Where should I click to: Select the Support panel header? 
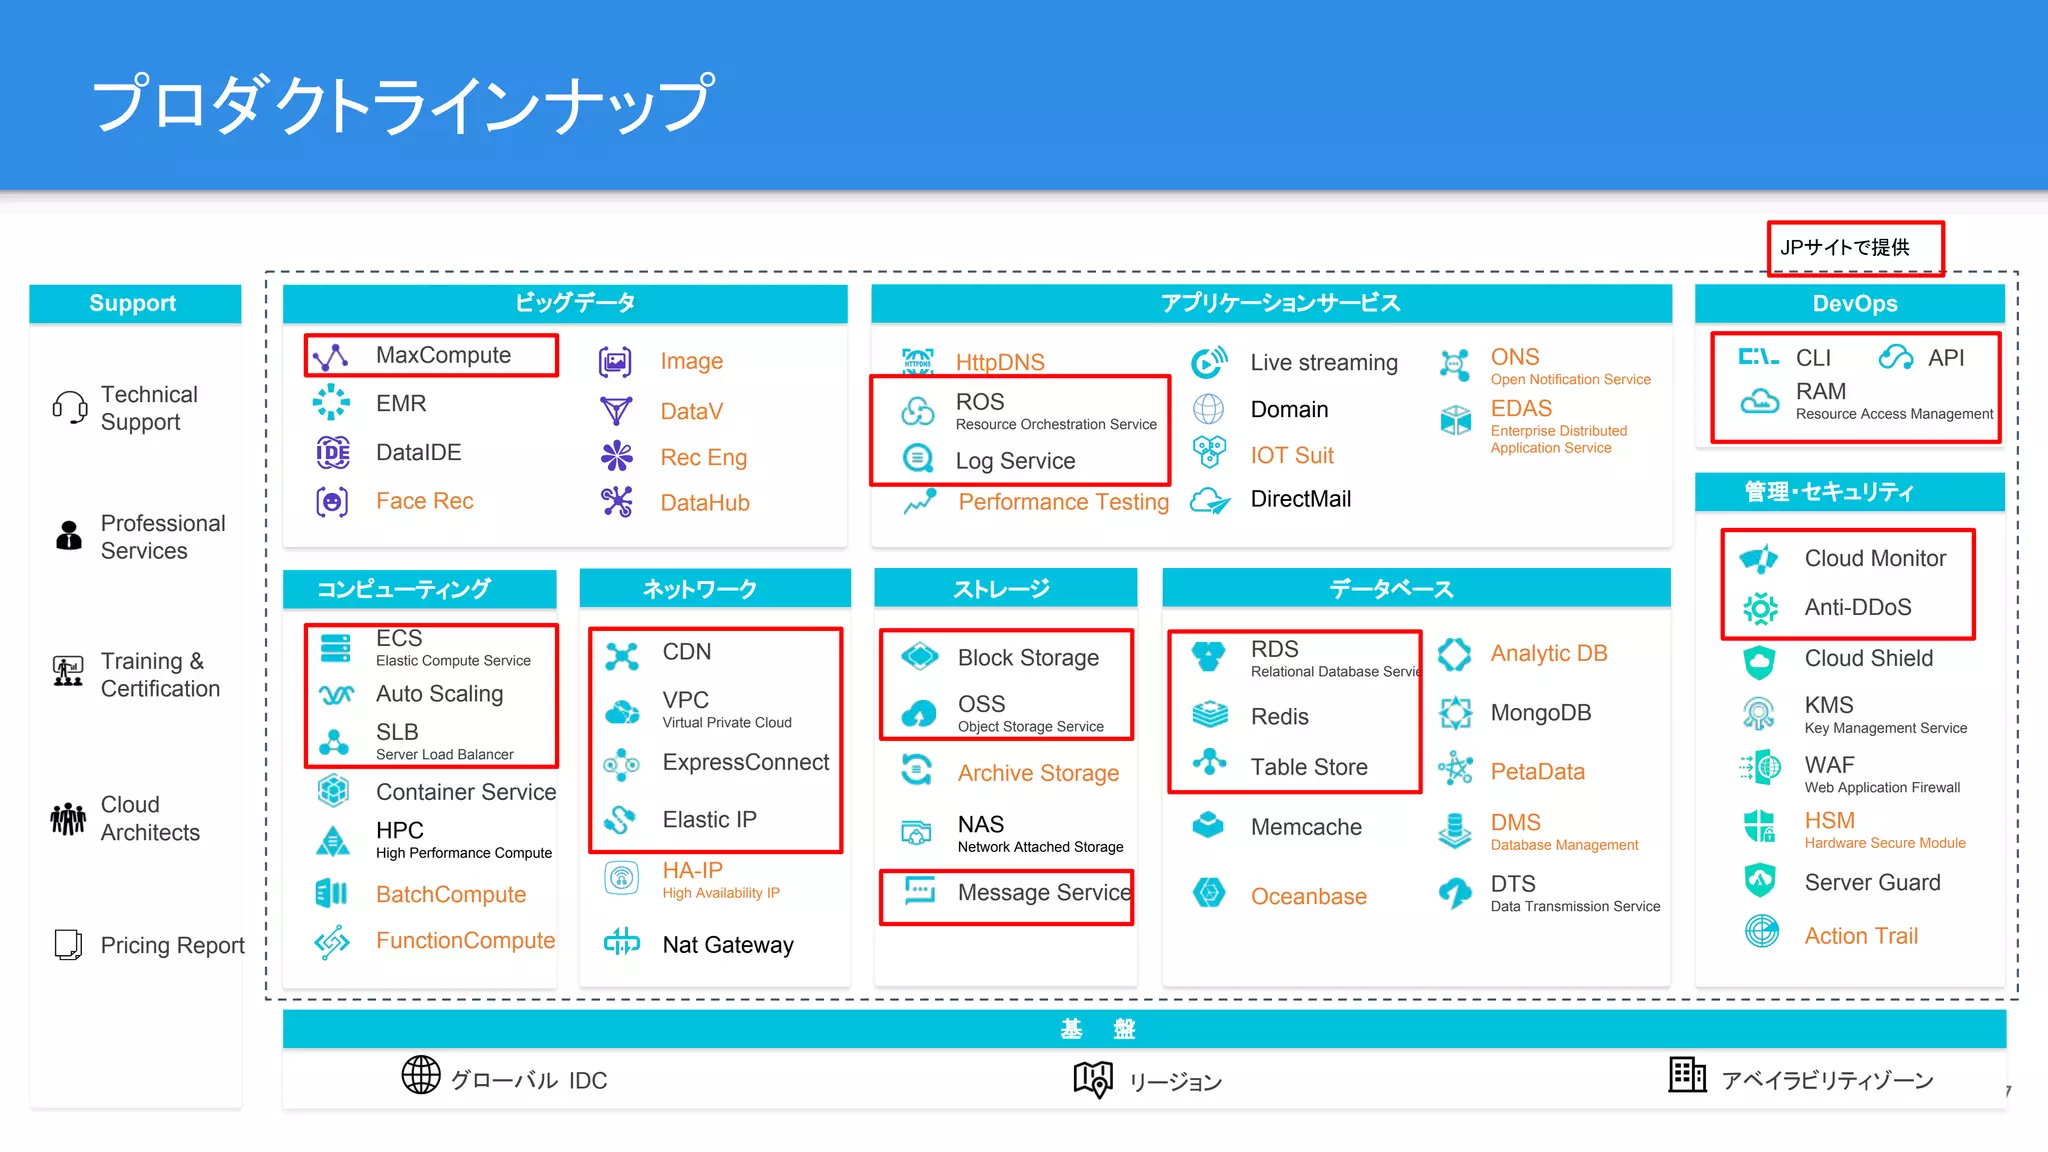[x=135, y=303]
